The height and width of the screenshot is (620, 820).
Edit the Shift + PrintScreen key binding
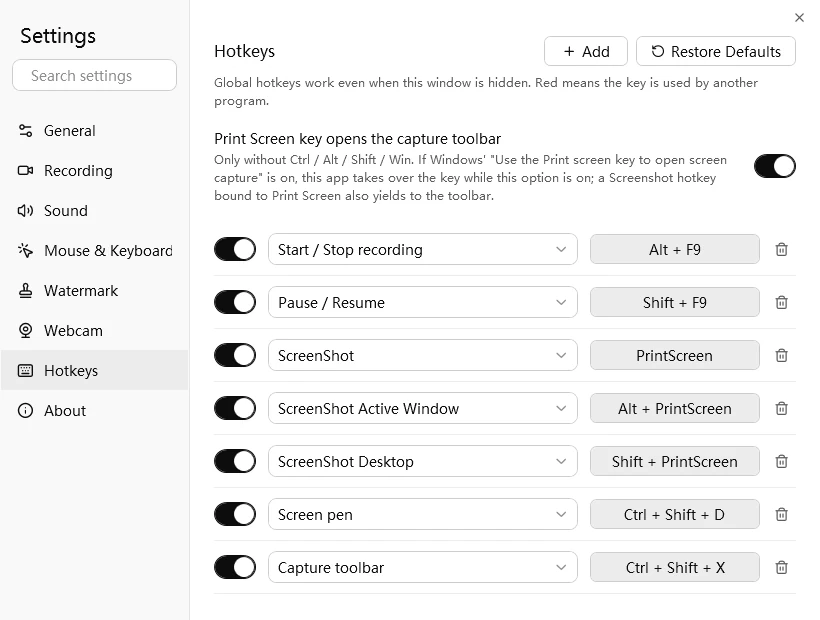[675, 462]
